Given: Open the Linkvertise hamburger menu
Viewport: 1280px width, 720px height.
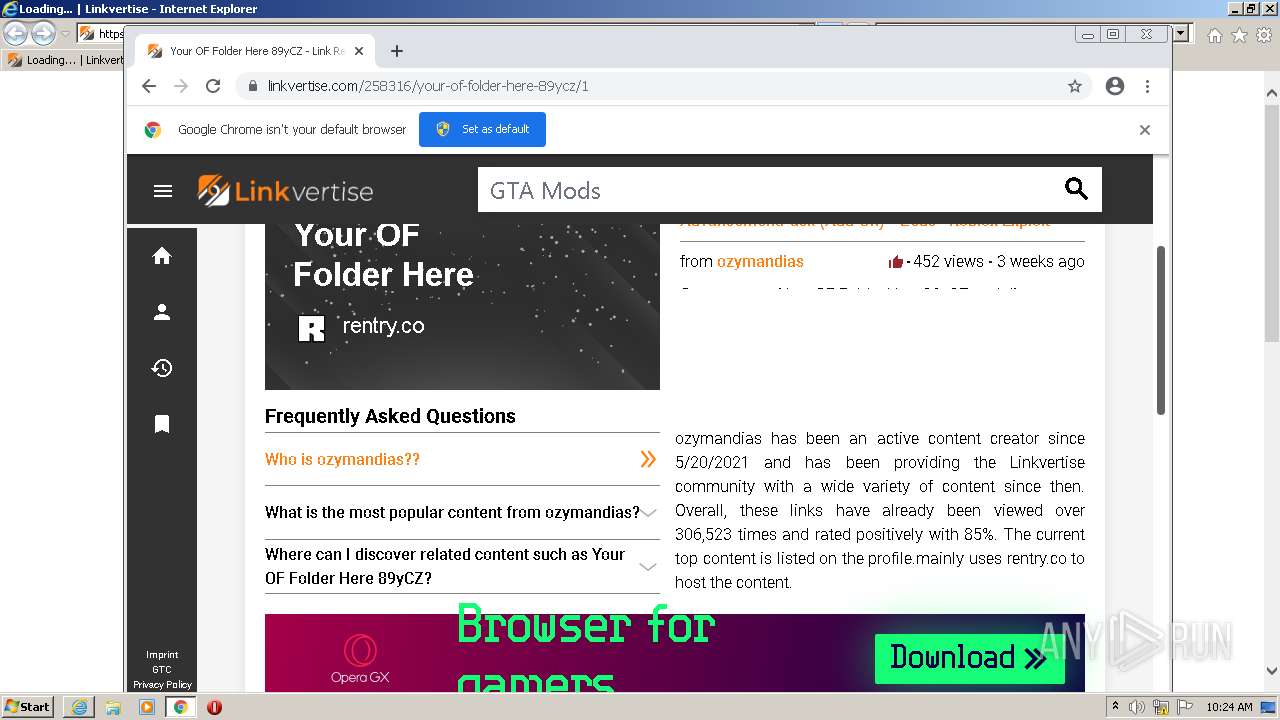Looking at the screenshot, I should [163, 191].
